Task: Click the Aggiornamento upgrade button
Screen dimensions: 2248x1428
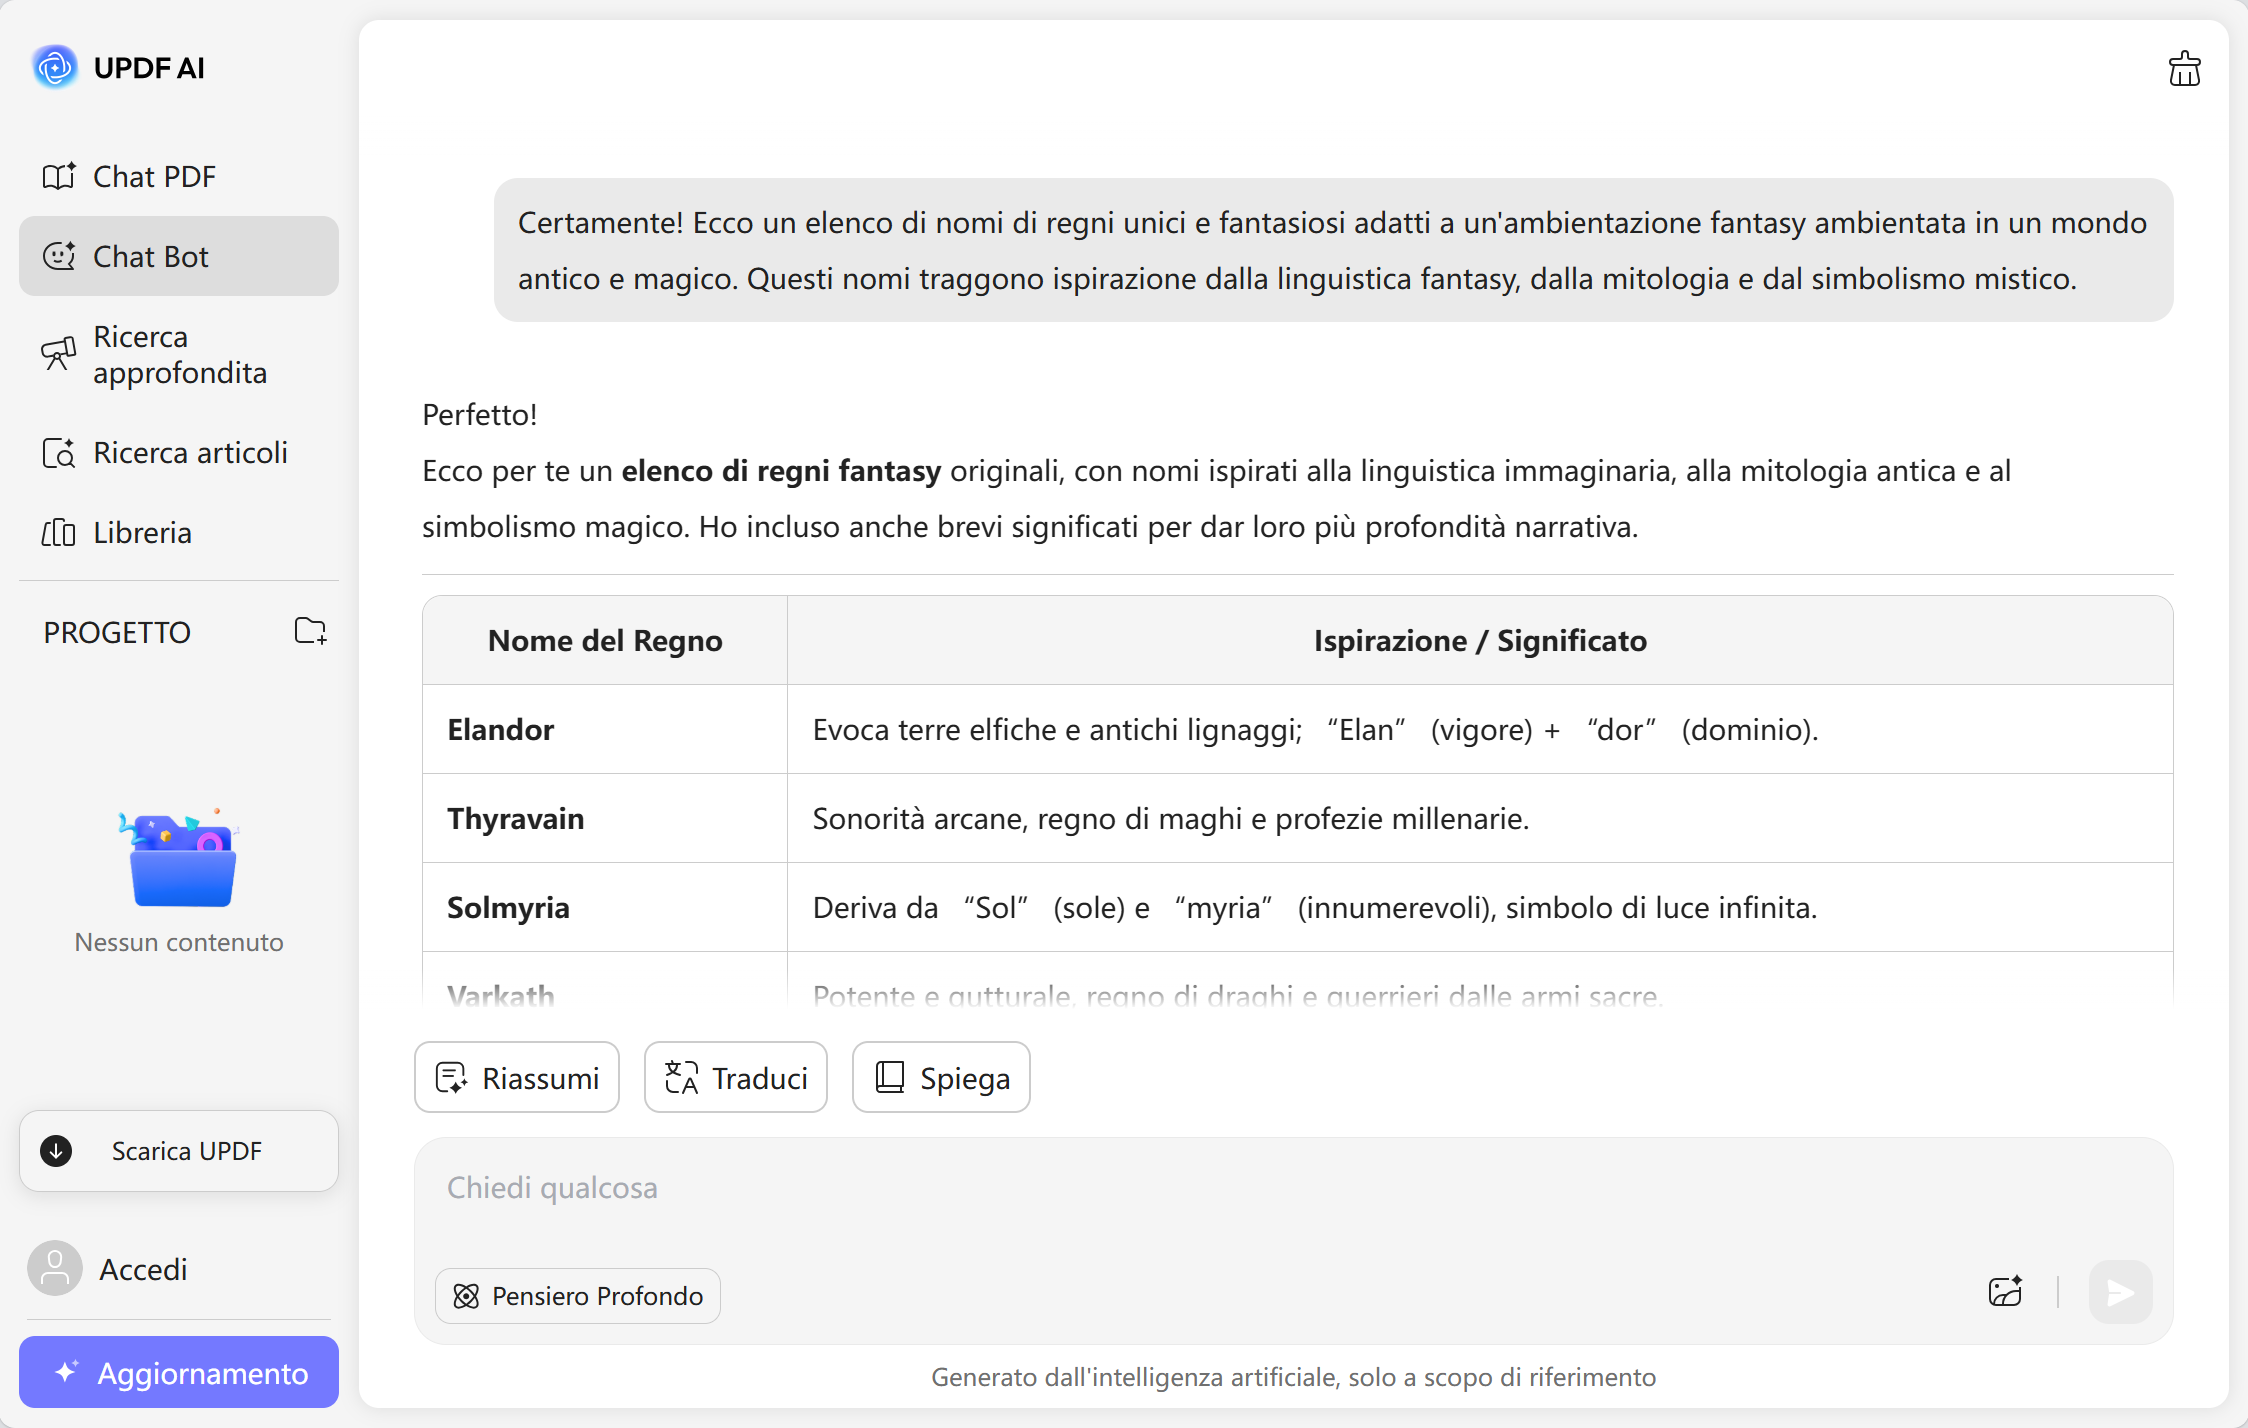Action: 179,1373
